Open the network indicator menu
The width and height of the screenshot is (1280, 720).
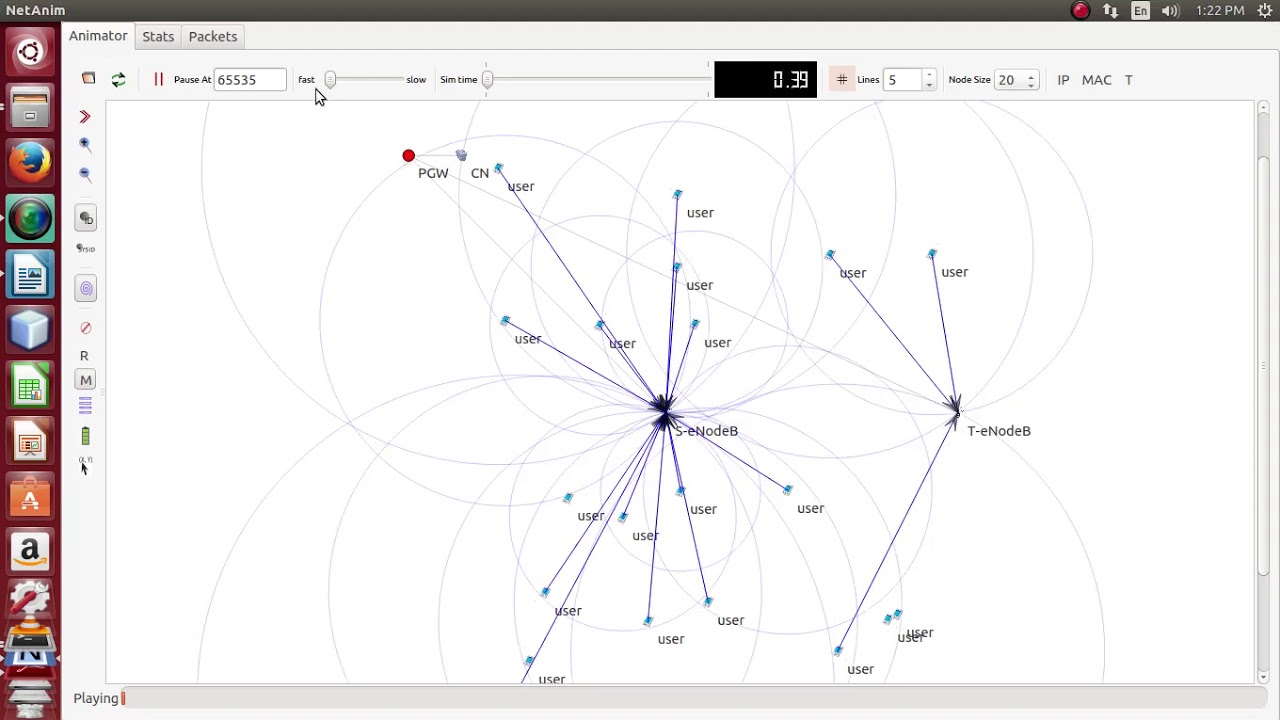point(1111,11)
